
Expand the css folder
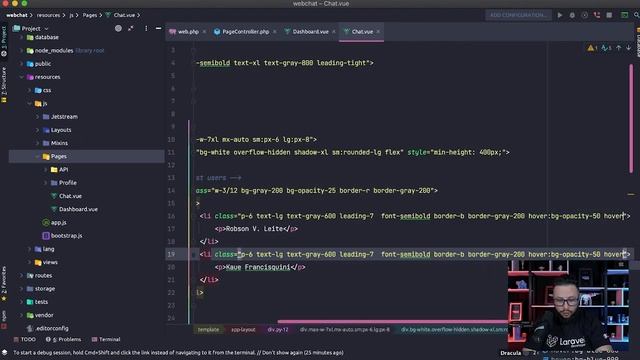pos(29,90)
